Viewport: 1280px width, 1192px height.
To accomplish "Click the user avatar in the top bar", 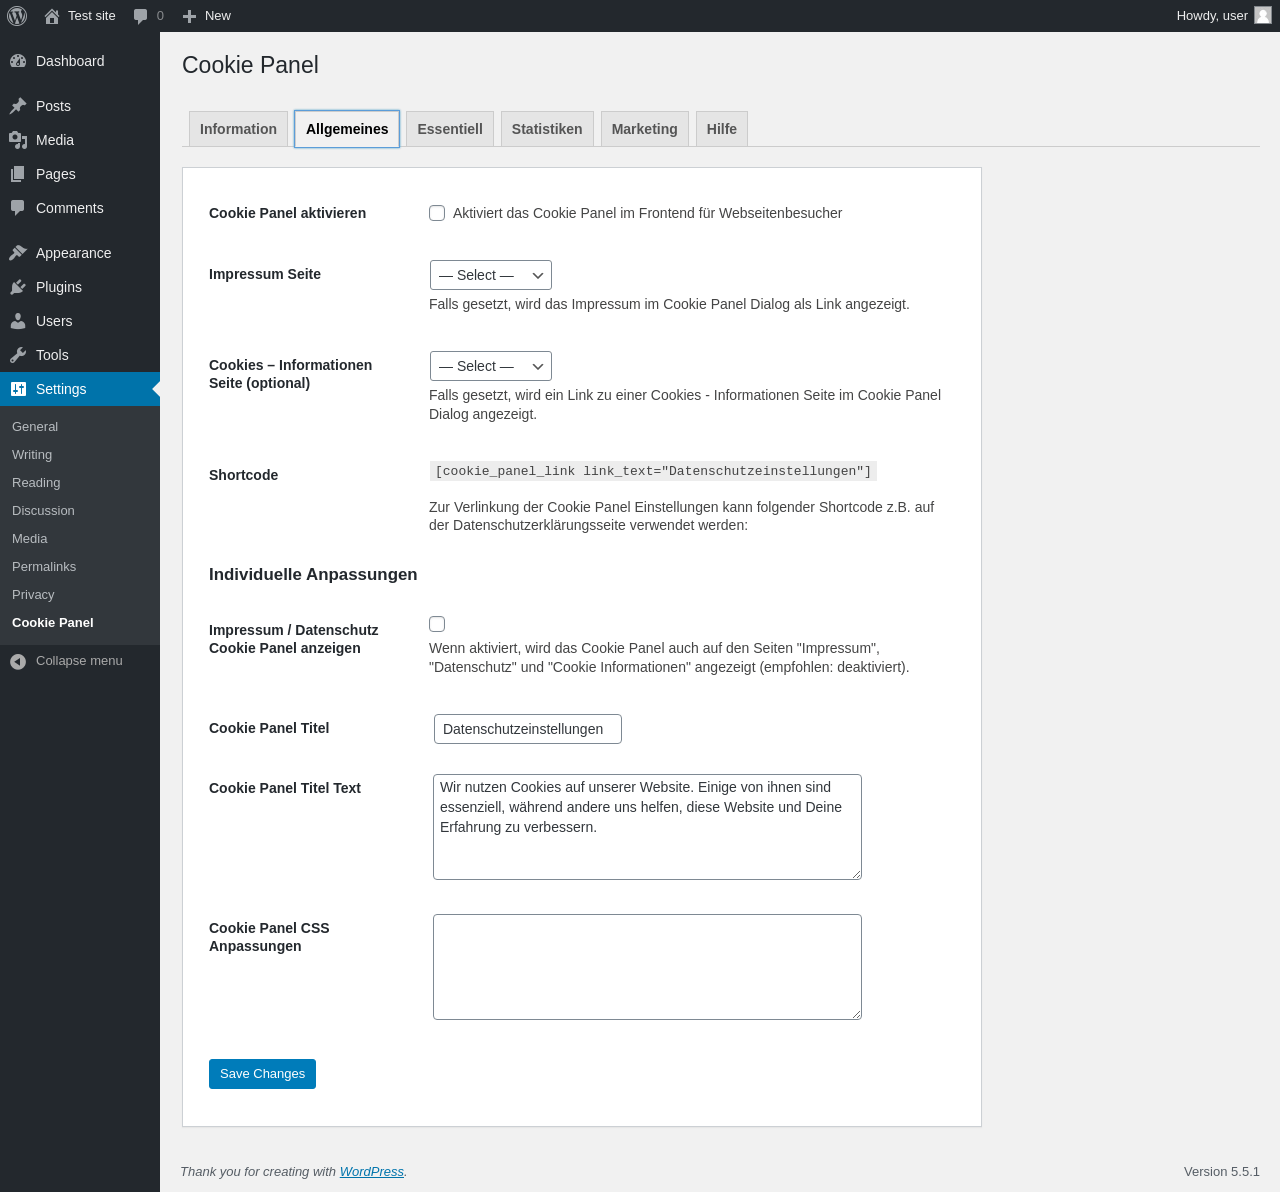I will [1263, 15].
